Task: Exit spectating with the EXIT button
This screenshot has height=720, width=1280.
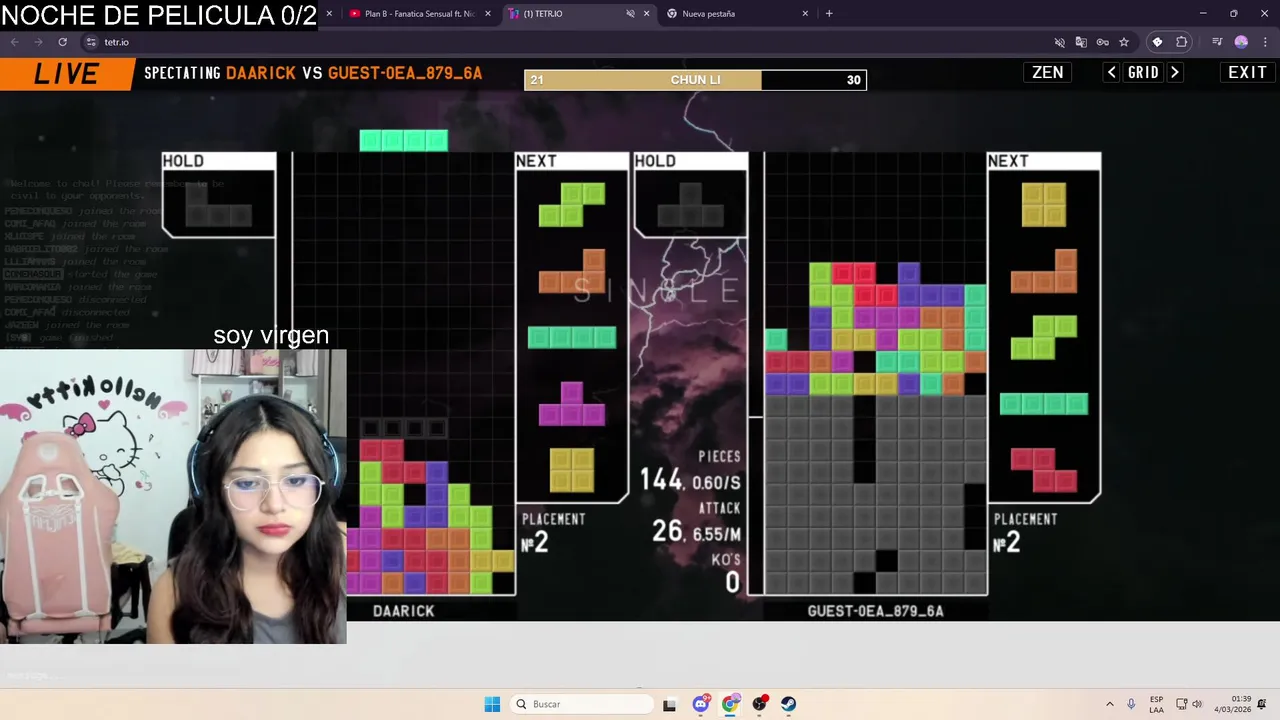Action: tap(1247, 72)
